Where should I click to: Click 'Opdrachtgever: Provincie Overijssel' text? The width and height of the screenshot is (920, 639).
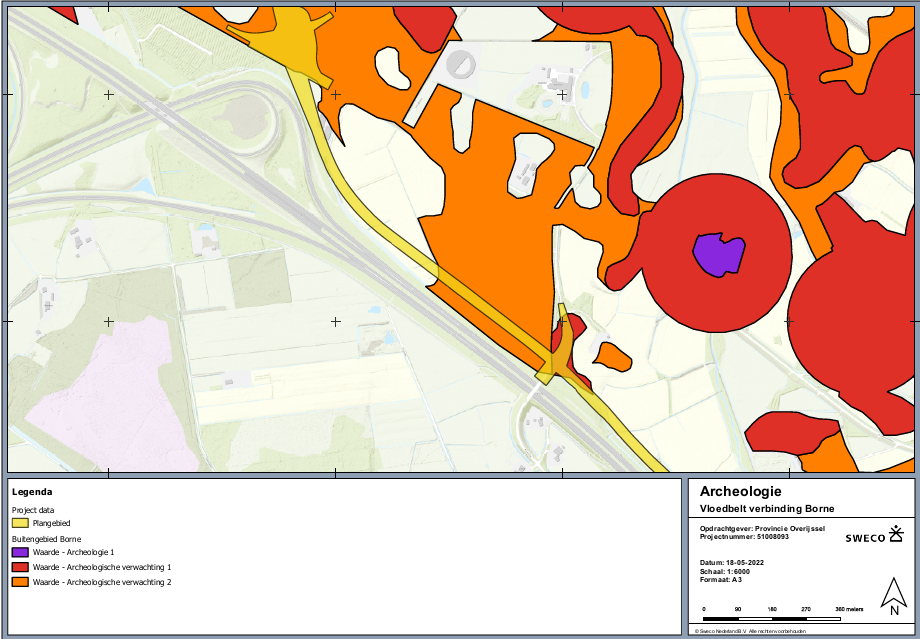click(x=763, y=528)
